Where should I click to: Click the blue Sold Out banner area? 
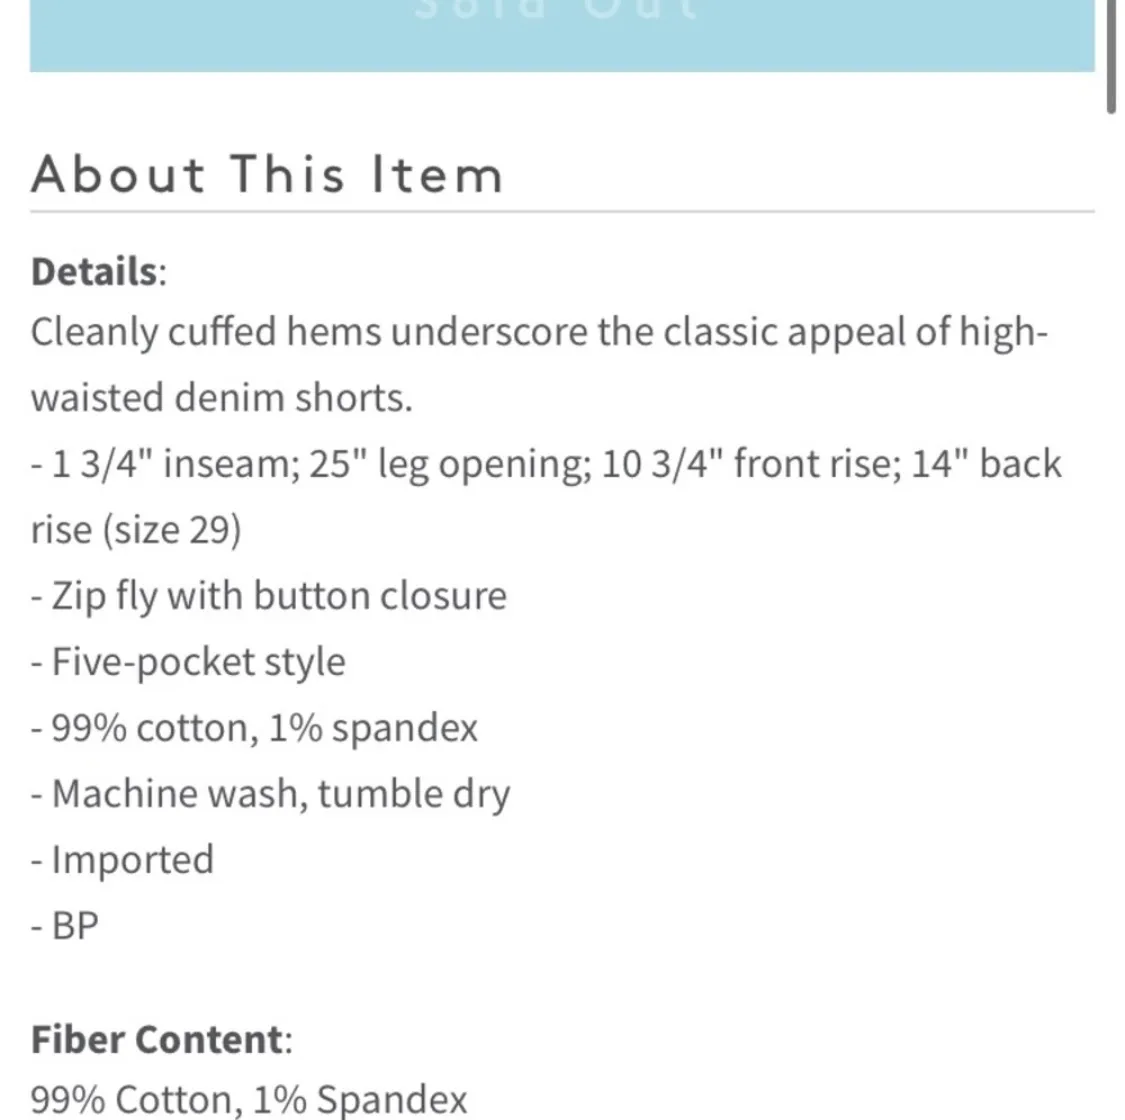pos(560,38)
